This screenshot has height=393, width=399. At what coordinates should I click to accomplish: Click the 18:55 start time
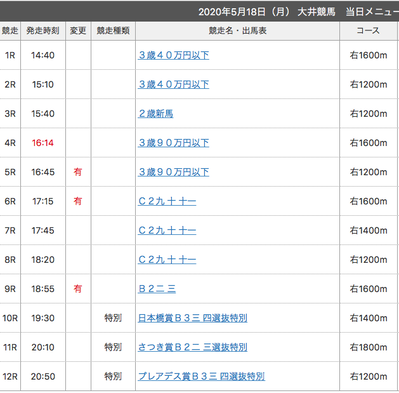click(x=43, y=289)
